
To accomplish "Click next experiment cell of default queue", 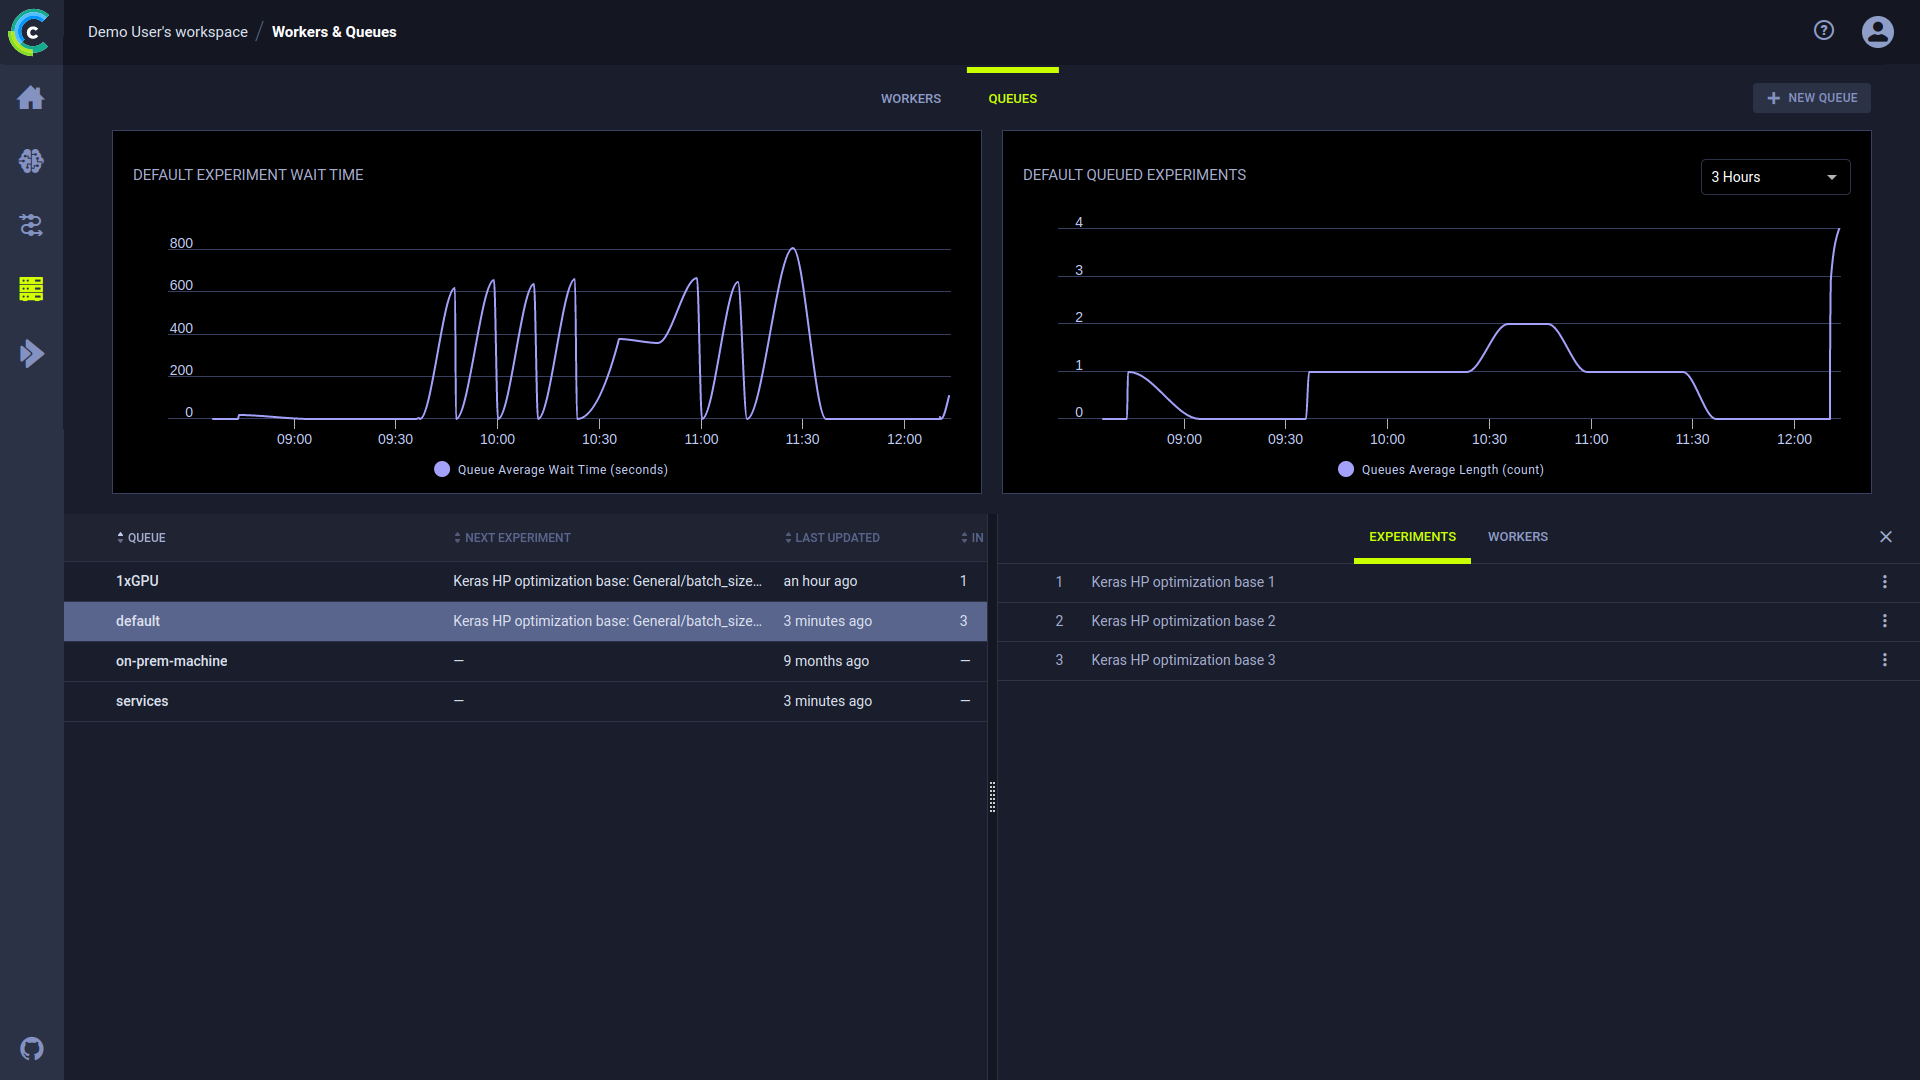I will (607, 621).
